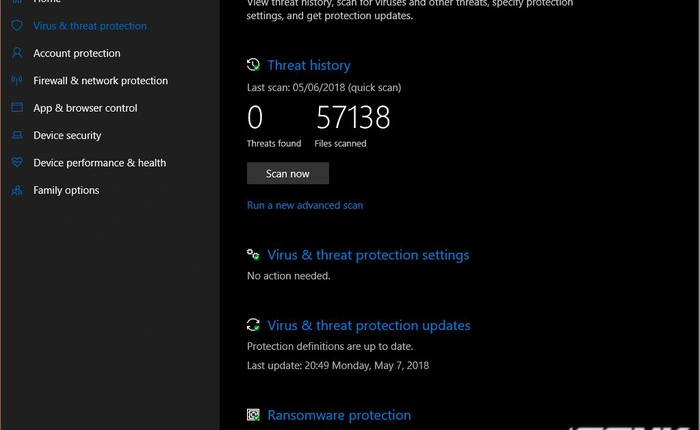Click Protection definitions are up to date text
Viewport: 700px width, 430px height.
pos(330,347)
